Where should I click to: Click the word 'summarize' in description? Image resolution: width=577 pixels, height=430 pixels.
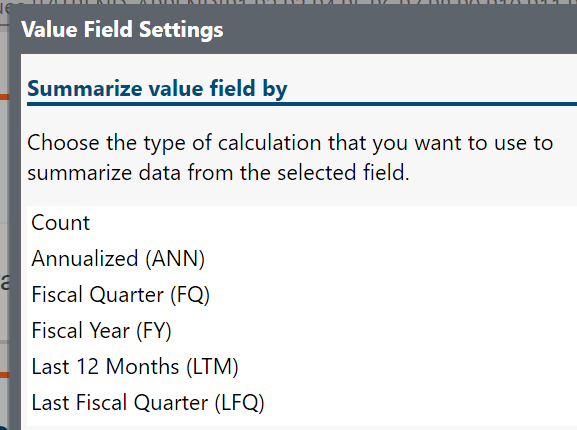coord(79,173)
